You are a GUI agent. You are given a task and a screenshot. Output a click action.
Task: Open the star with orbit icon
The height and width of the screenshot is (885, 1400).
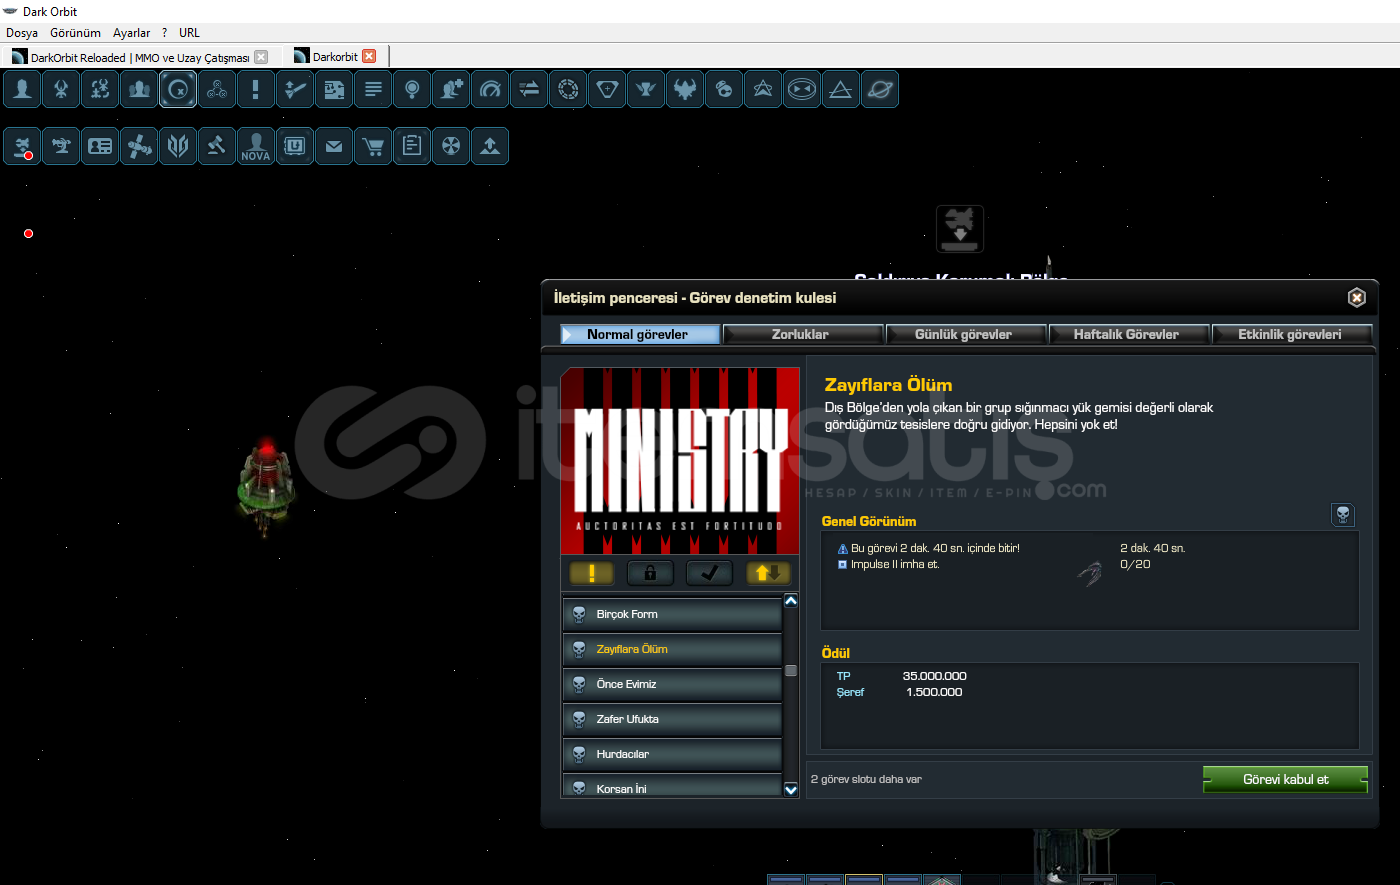pos(763,89)
